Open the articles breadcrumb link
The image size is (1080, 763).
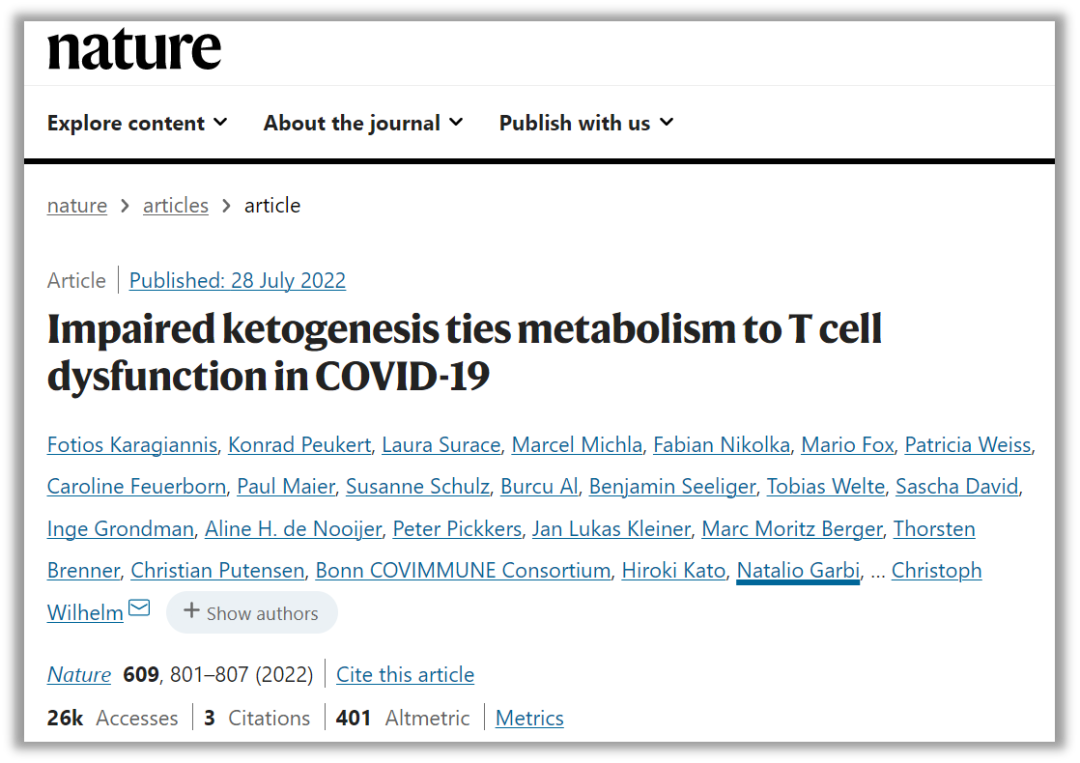tap(176, 205)
